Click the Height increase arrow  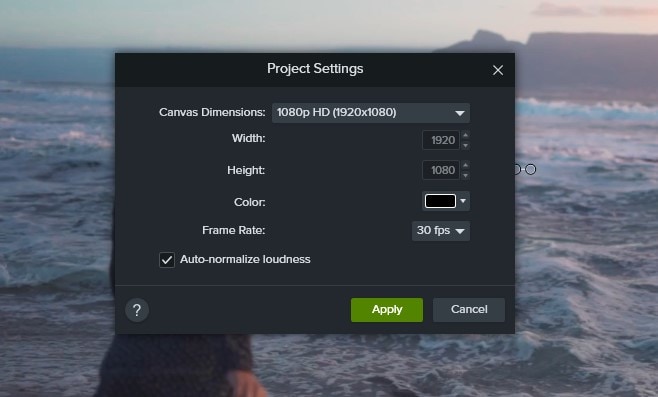click(465, 165)
